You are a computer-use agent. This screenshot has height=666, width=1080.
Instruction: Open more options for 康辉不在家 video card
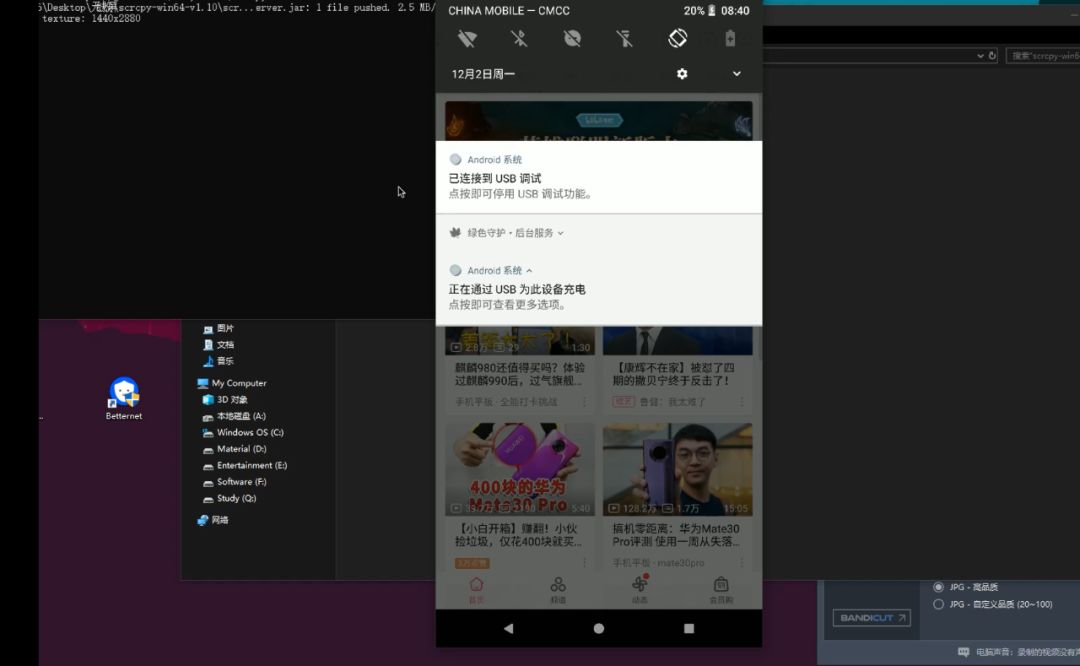click(x=742, y=402)
